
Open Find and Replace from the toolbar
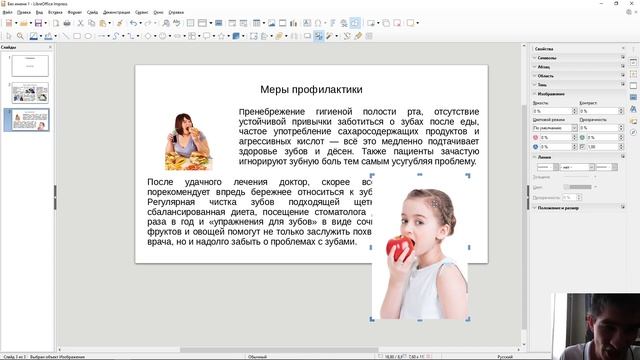click(x=166, y=23)
